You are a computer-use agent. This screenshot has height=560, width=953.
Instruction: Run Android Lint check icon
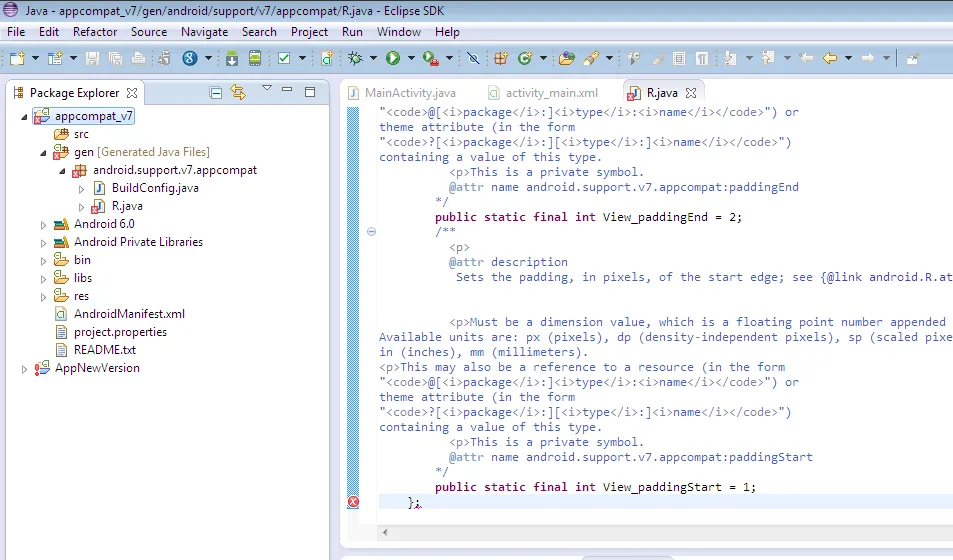pos(284,58)
